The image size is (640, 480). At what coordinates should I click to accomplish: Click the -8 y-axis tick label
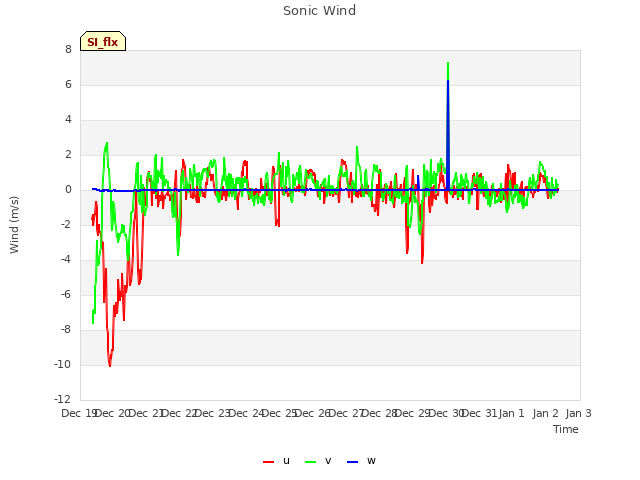point(65,329)
